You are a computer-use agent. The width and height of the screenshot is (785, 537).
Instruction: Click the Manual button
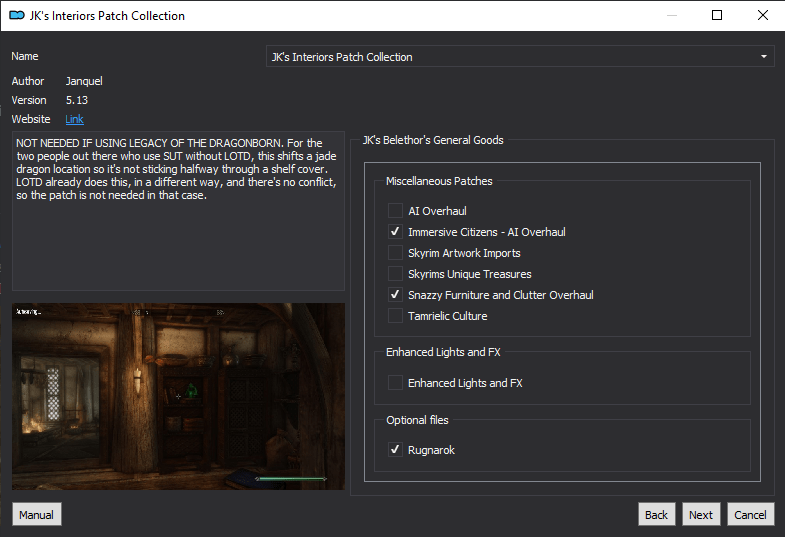(x=37, y=514)
